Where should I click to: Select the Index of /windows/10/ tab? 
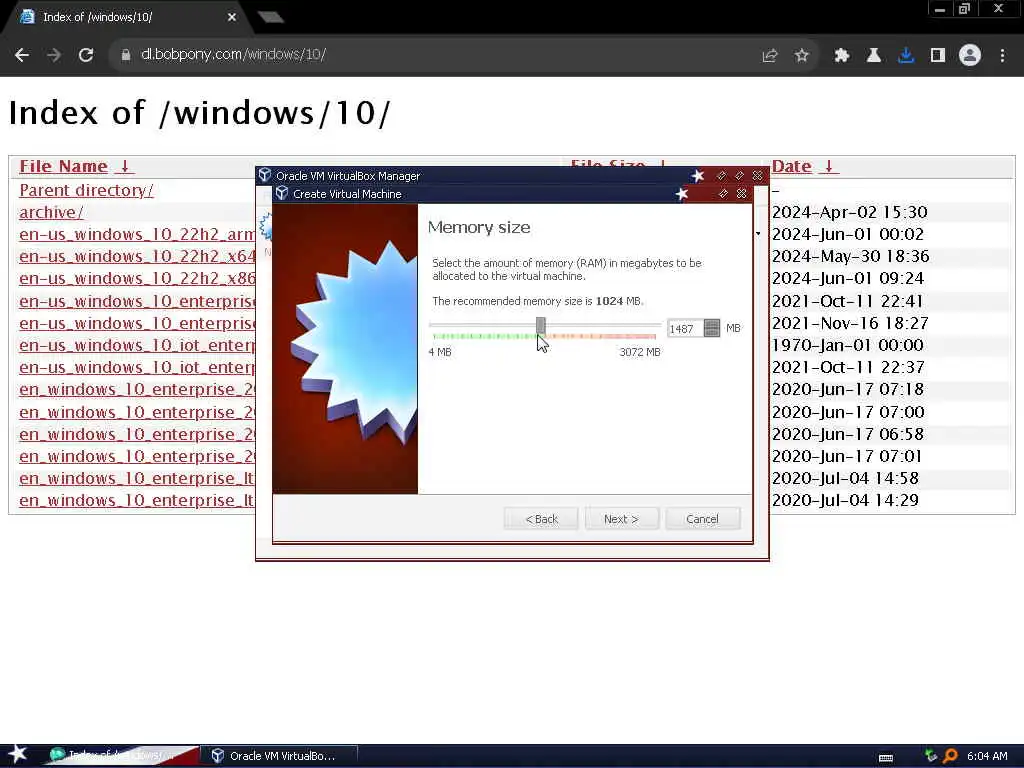tap(124, 17)
